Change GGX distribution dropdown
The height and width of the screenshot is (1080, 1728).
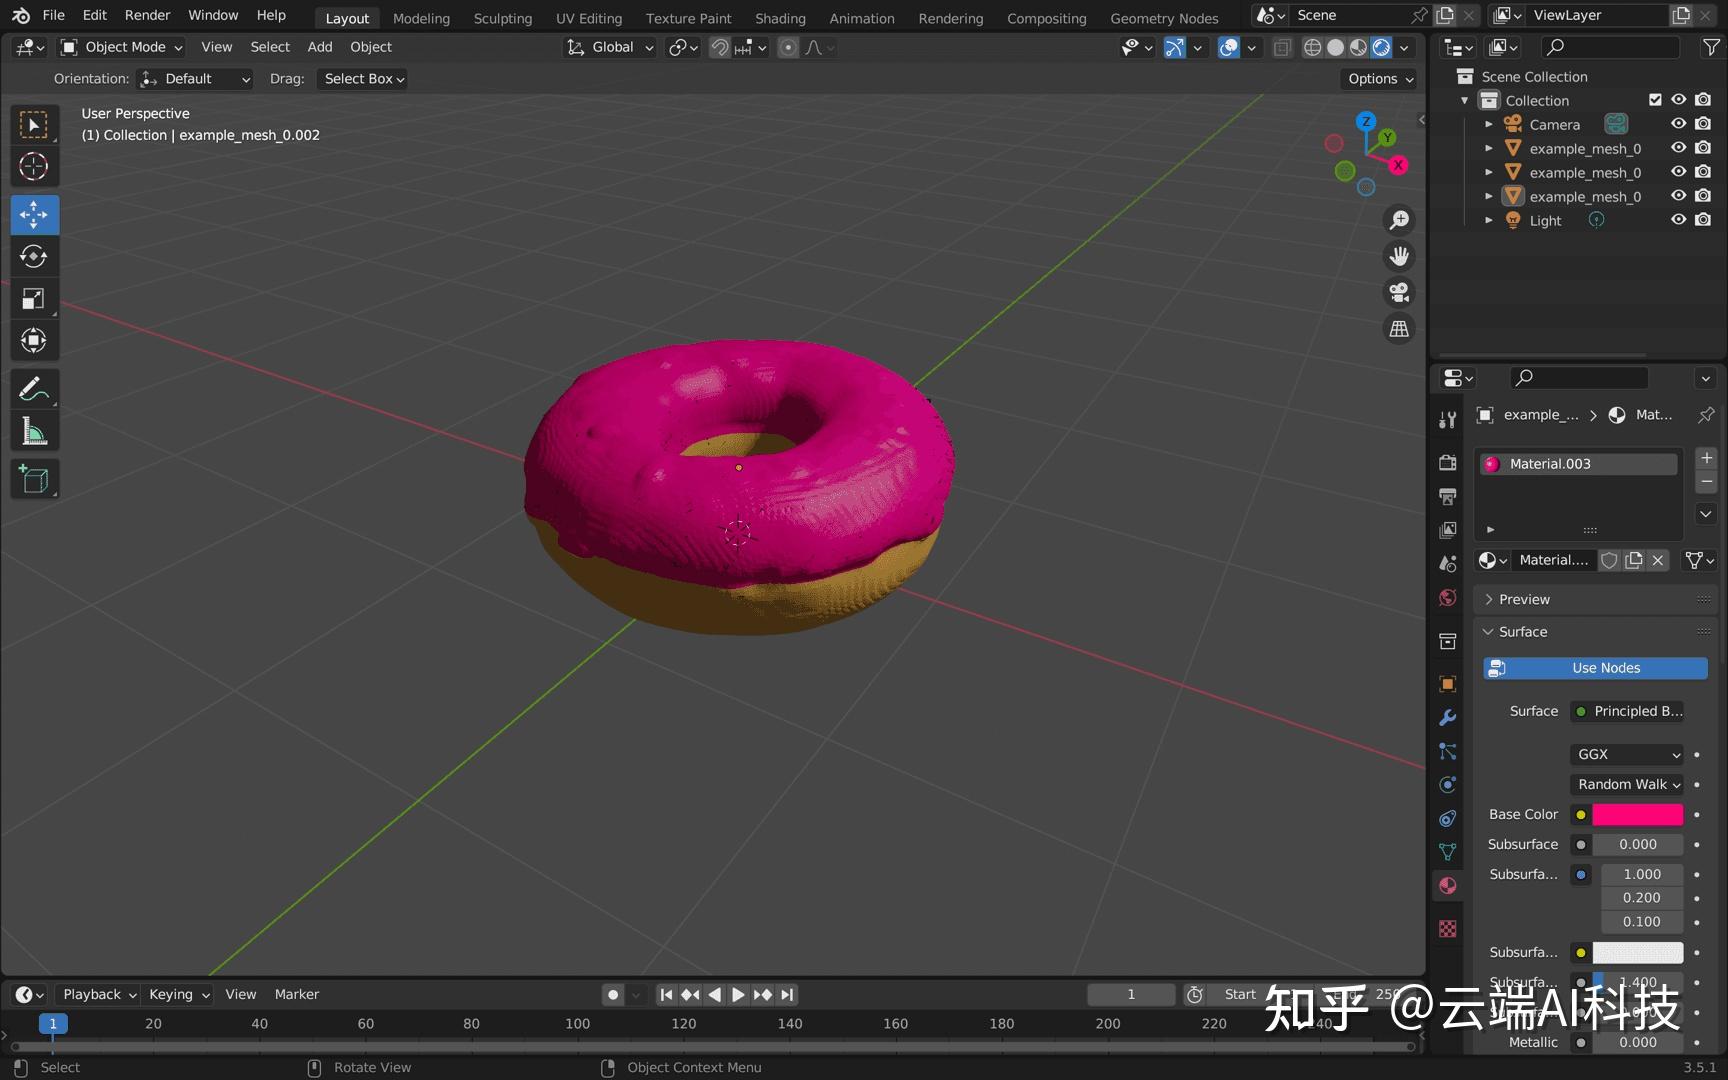(1626, 754)
